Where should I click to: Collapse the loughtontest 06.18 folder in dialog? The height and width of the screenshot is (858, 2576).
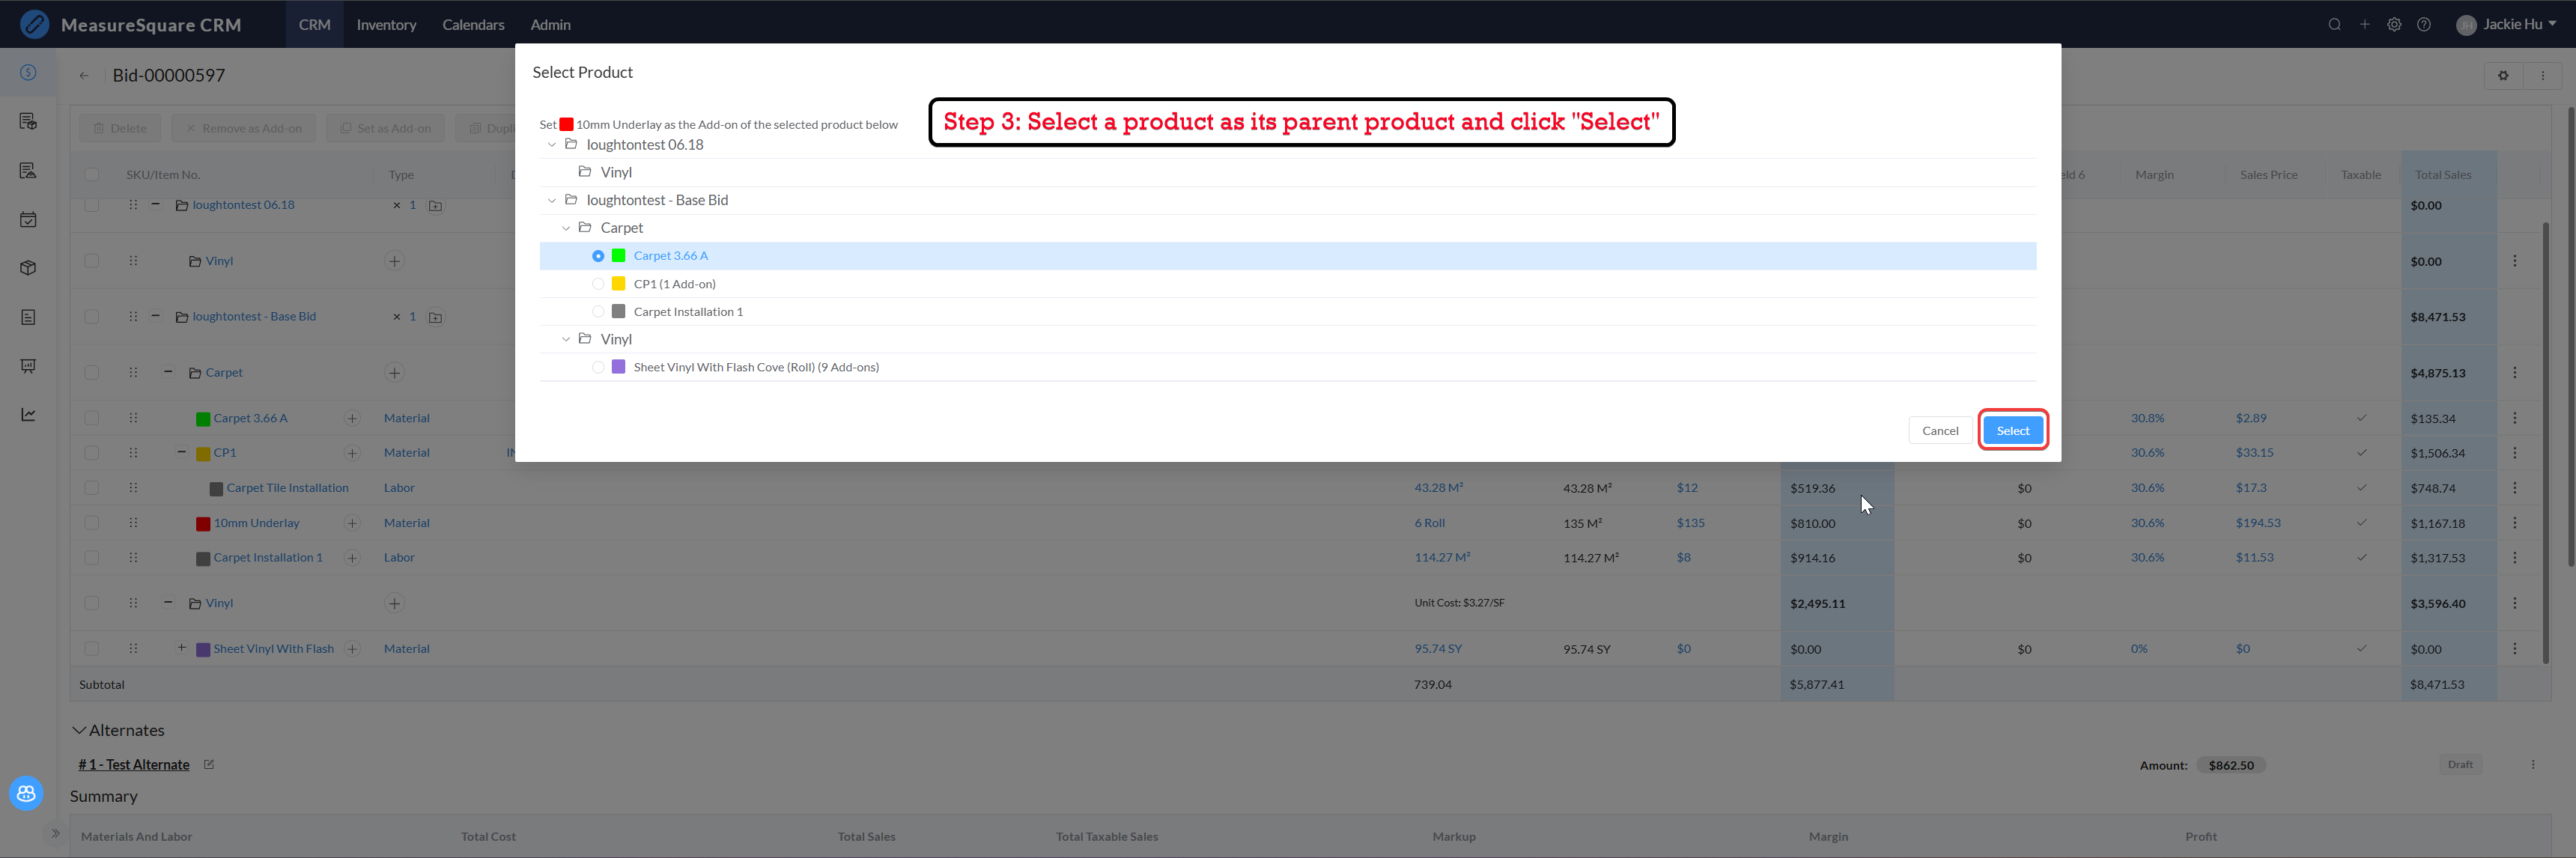point(551,145)
